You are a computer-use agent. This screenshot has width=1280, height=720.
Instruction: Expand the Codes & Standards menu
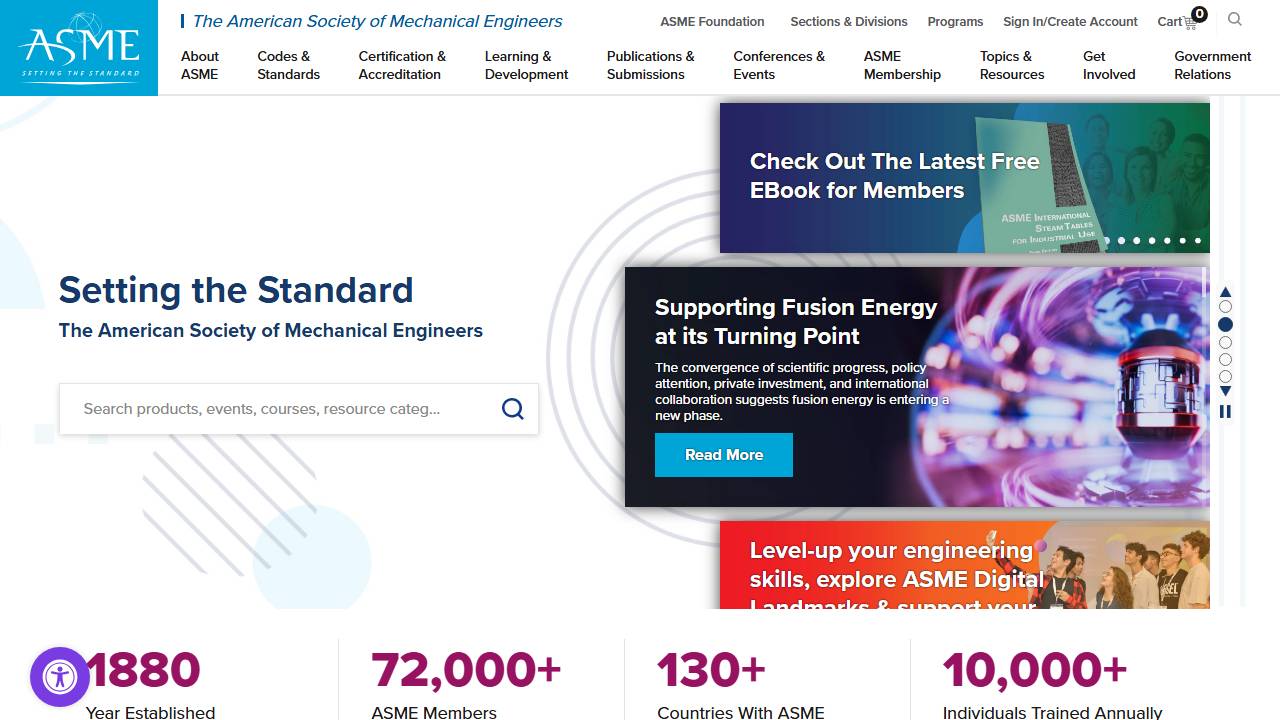288,65
